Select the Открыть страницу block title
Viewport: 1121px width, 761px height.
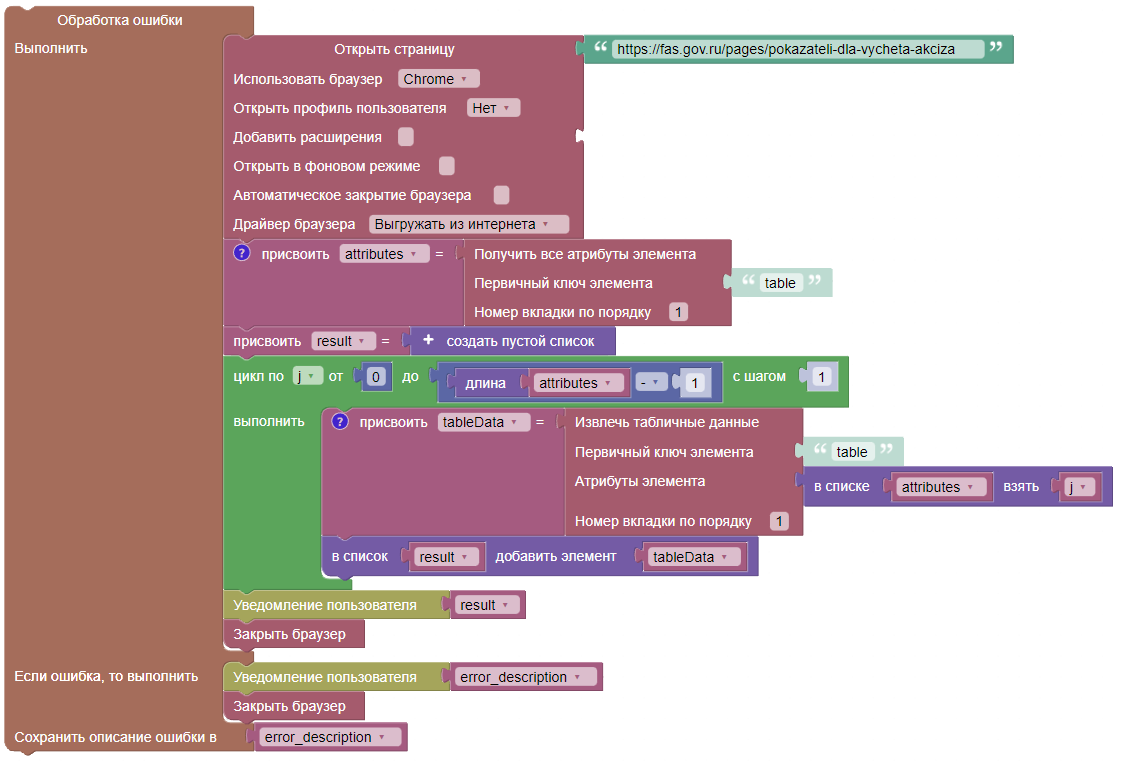click(394, 49)
